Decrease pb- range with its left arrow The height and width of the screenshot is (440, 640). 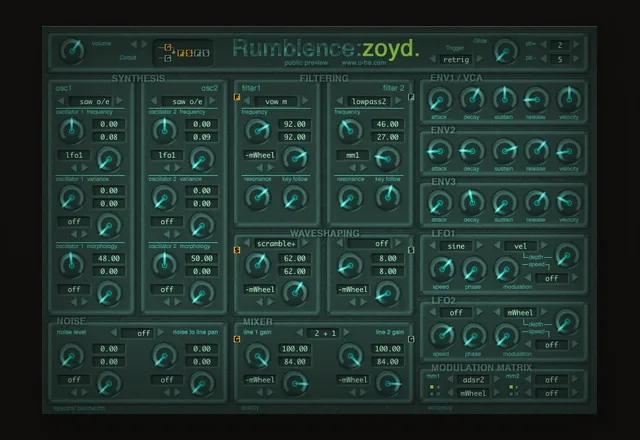click(544, 59)
